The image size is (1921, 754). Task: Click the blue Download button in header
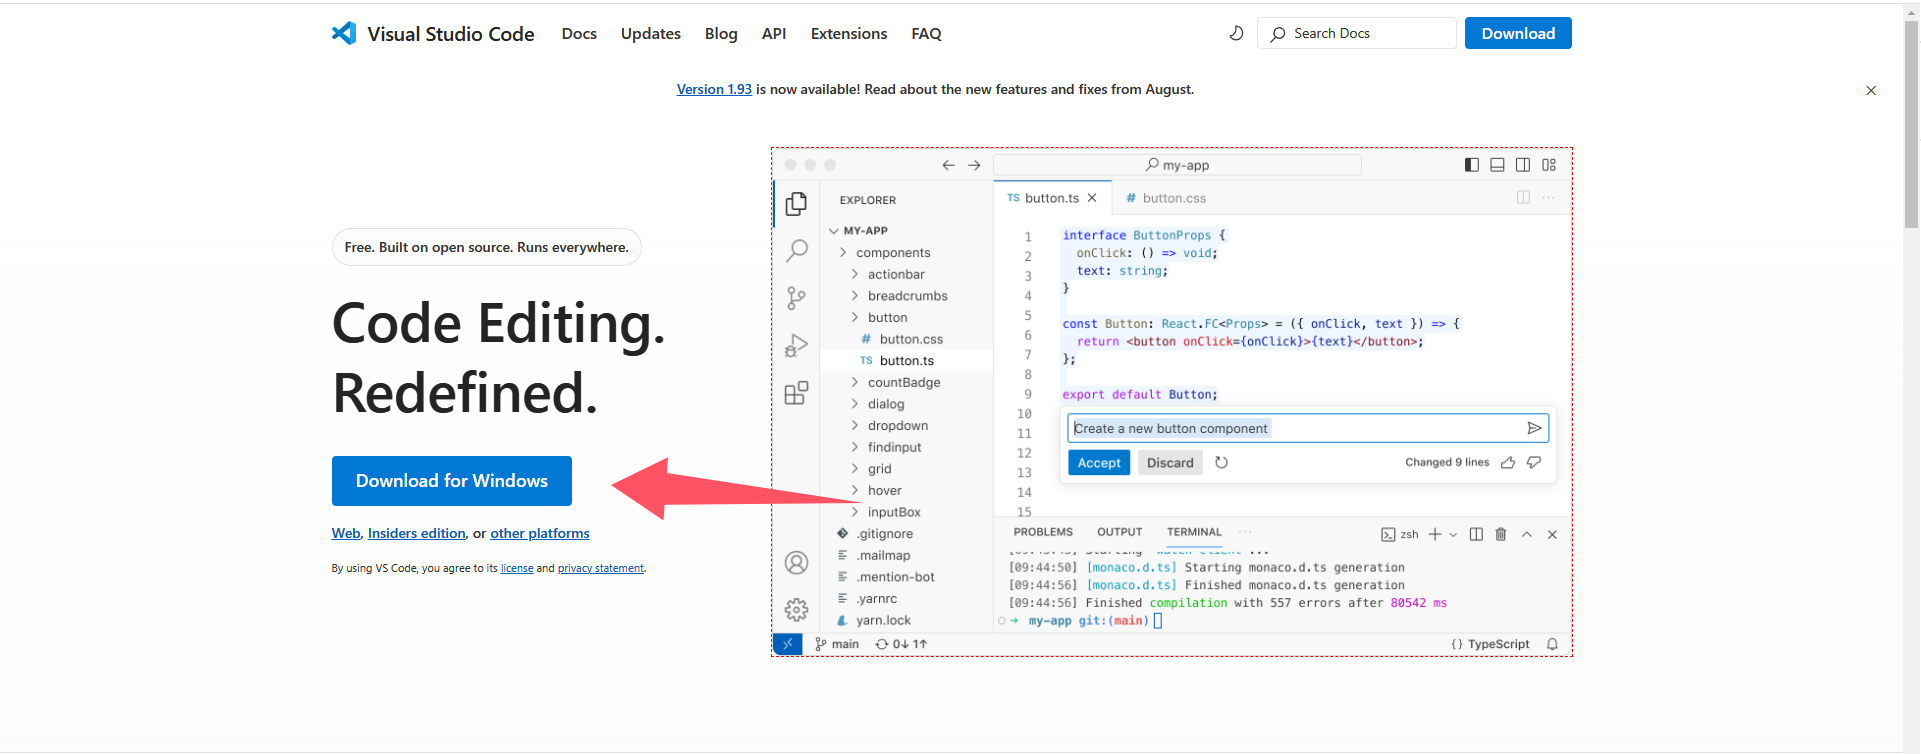pyautogui.click(x=1518, y=33)
